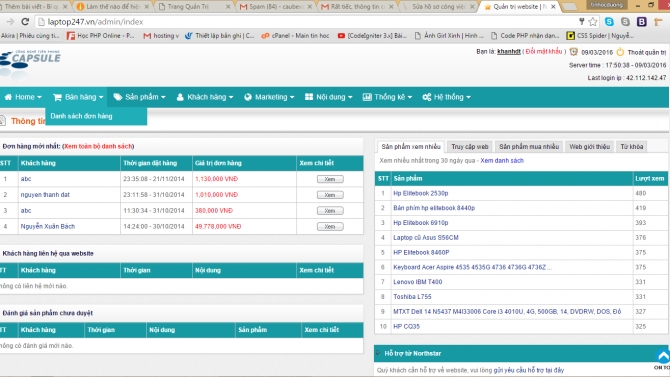Open product HP CQ35

pos(406,327)
